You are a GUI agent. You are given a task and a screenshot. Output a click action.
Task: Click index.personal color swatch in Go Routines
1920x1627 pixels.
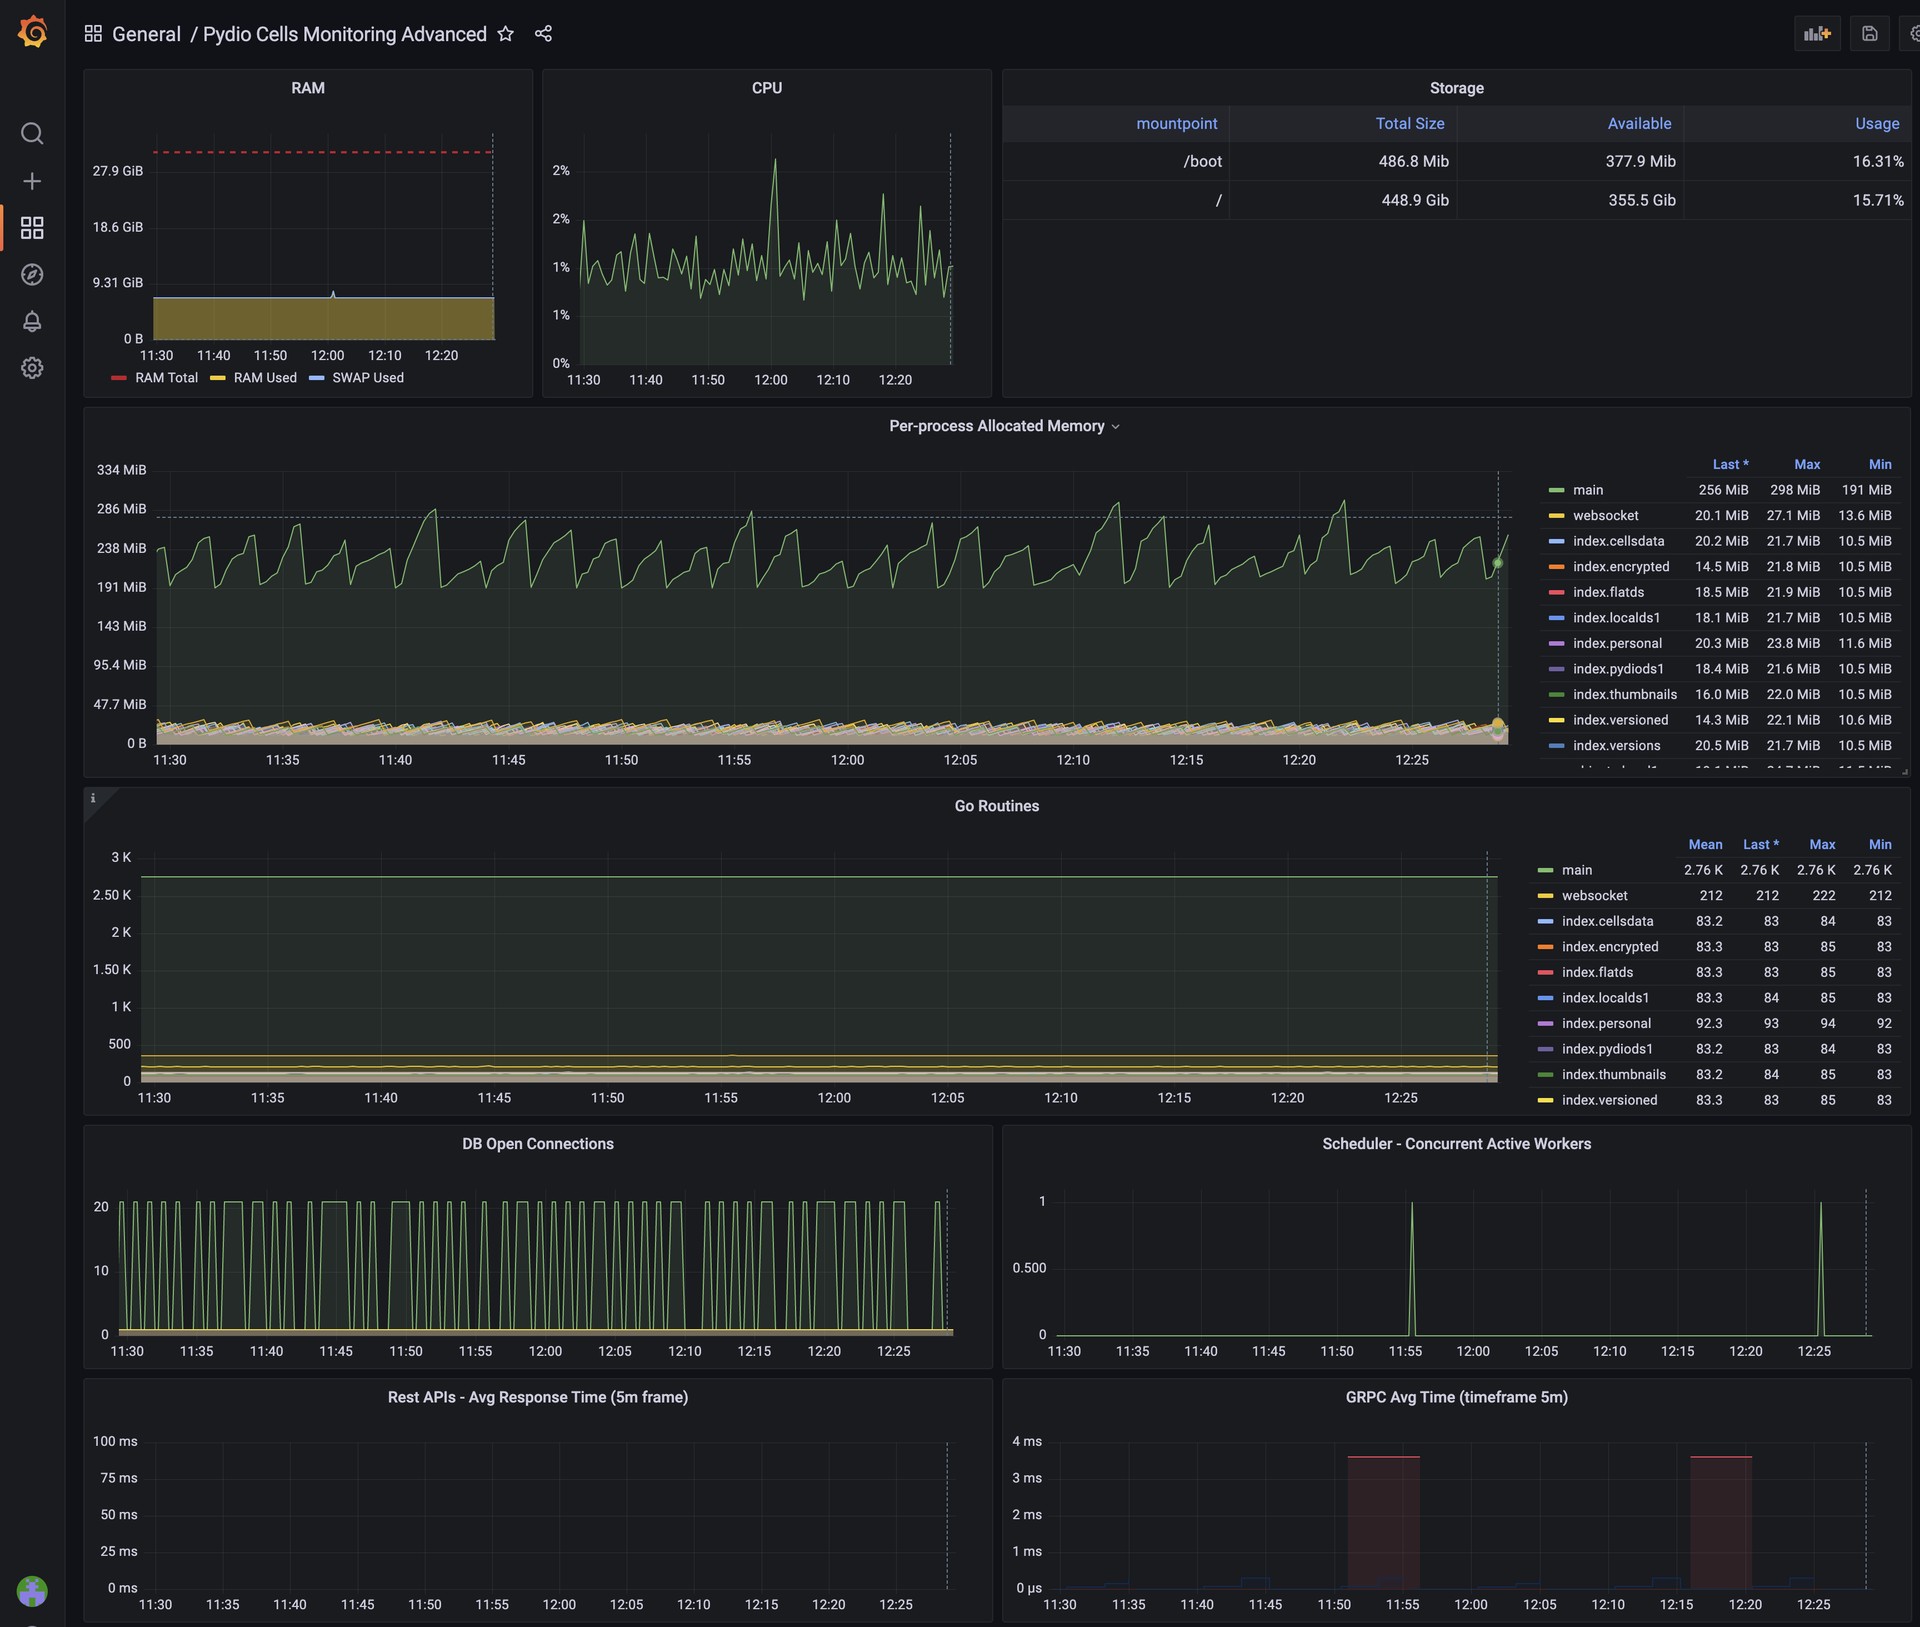click(x=1545, y=1024)
